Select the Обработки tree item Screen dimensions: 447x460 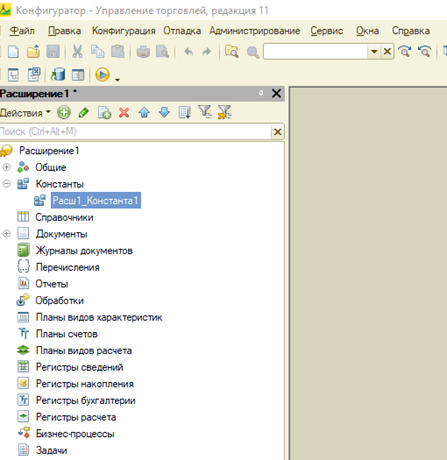tap(60, 301)
